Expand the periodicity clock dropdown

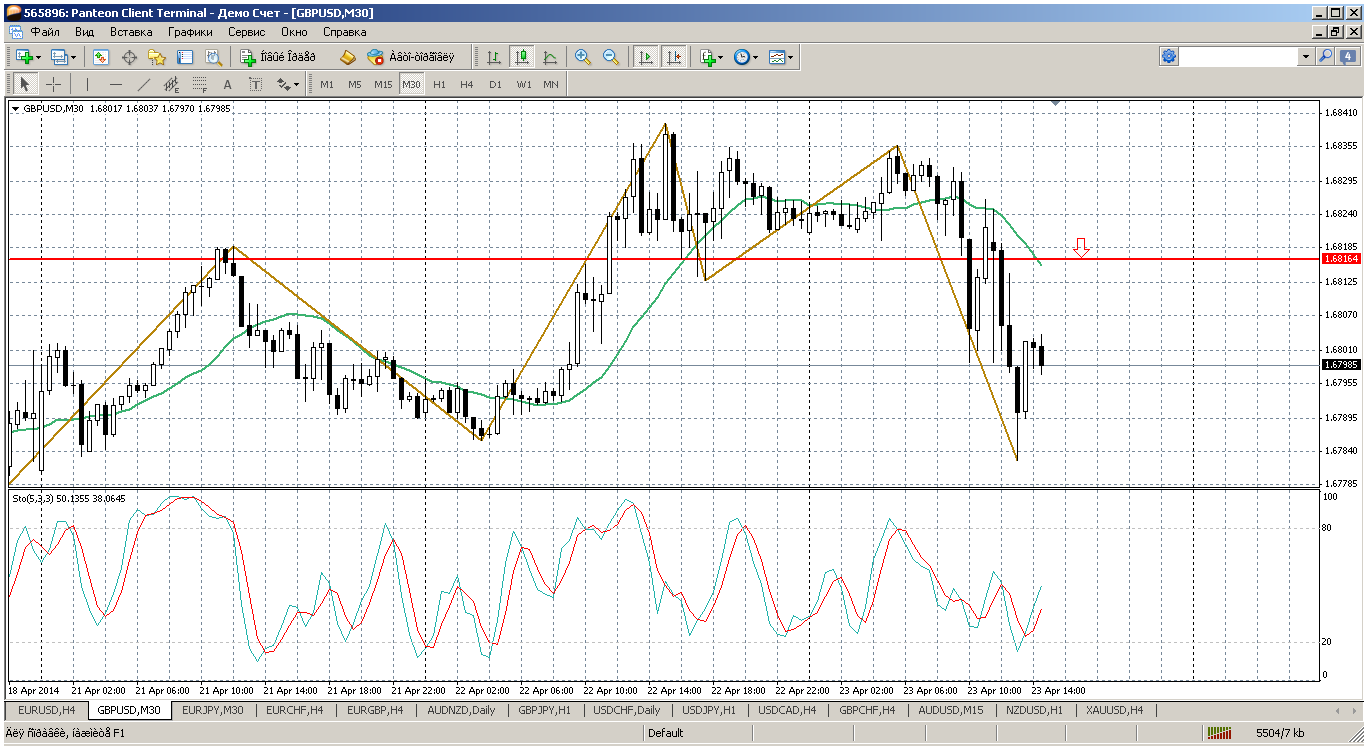755,58
